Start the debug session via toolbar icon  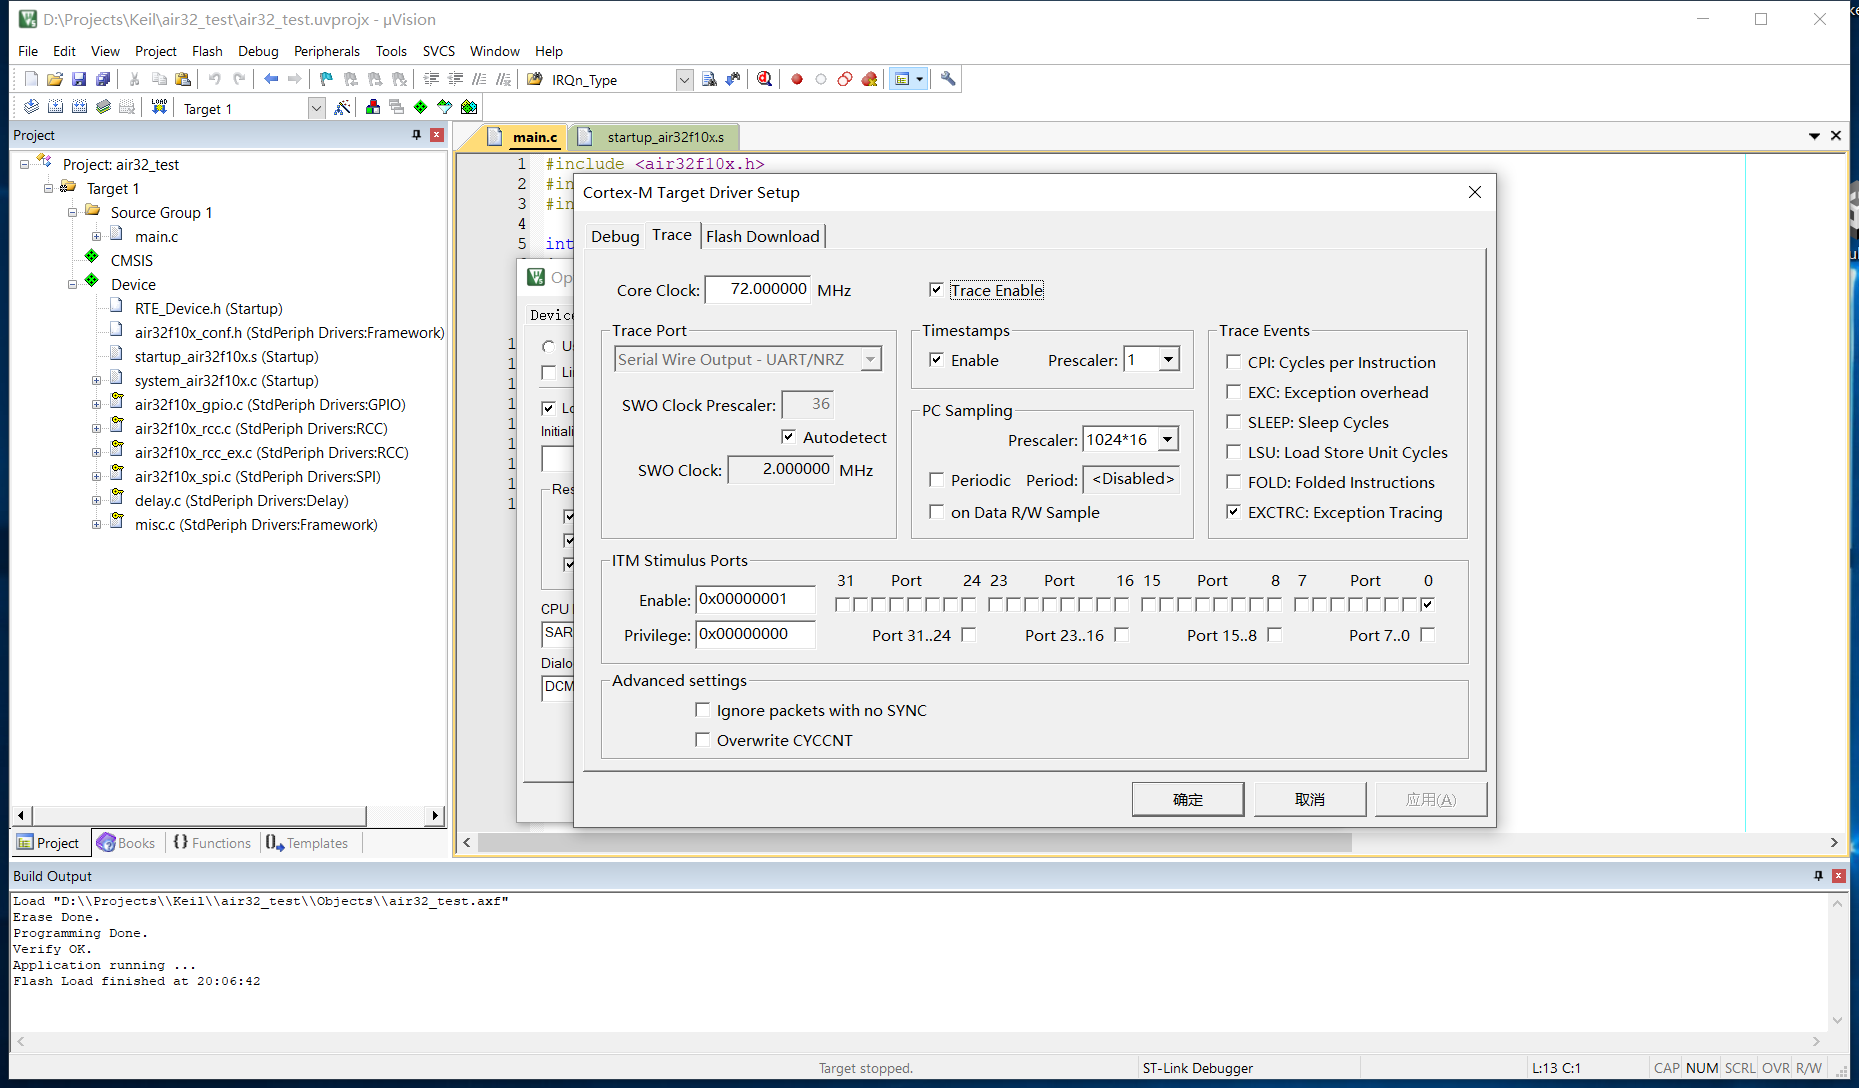(764, 79)
